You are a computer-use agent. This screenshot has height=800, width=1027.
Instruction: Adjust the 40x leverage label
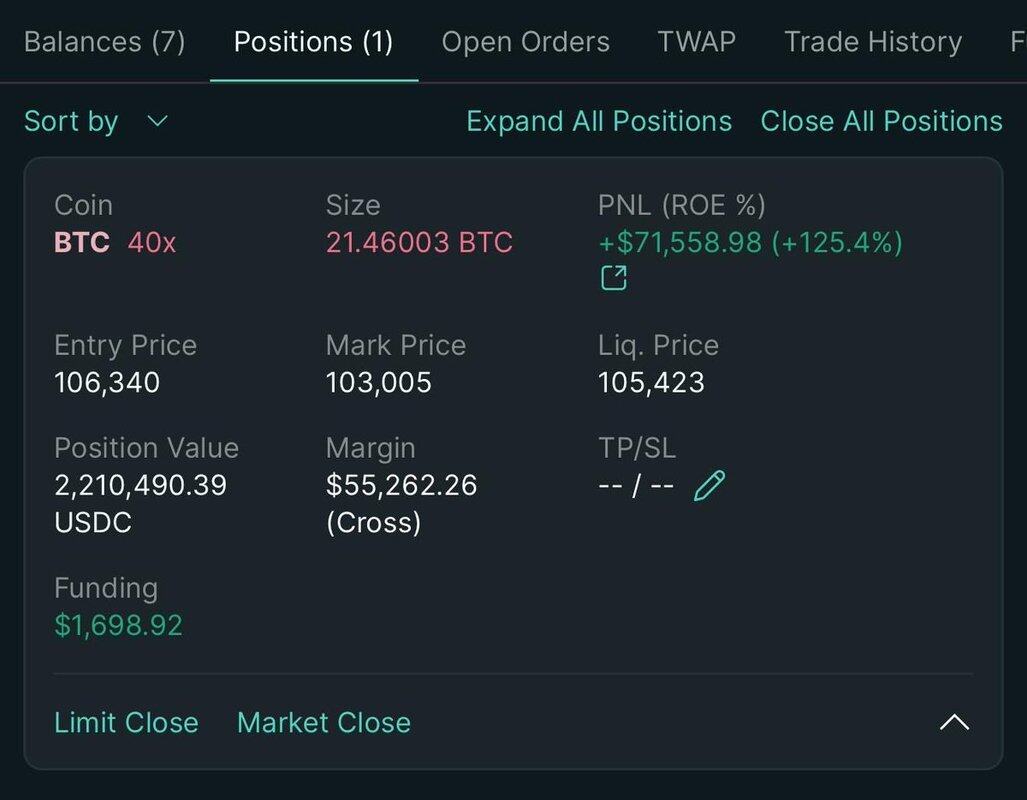[152, 243]
